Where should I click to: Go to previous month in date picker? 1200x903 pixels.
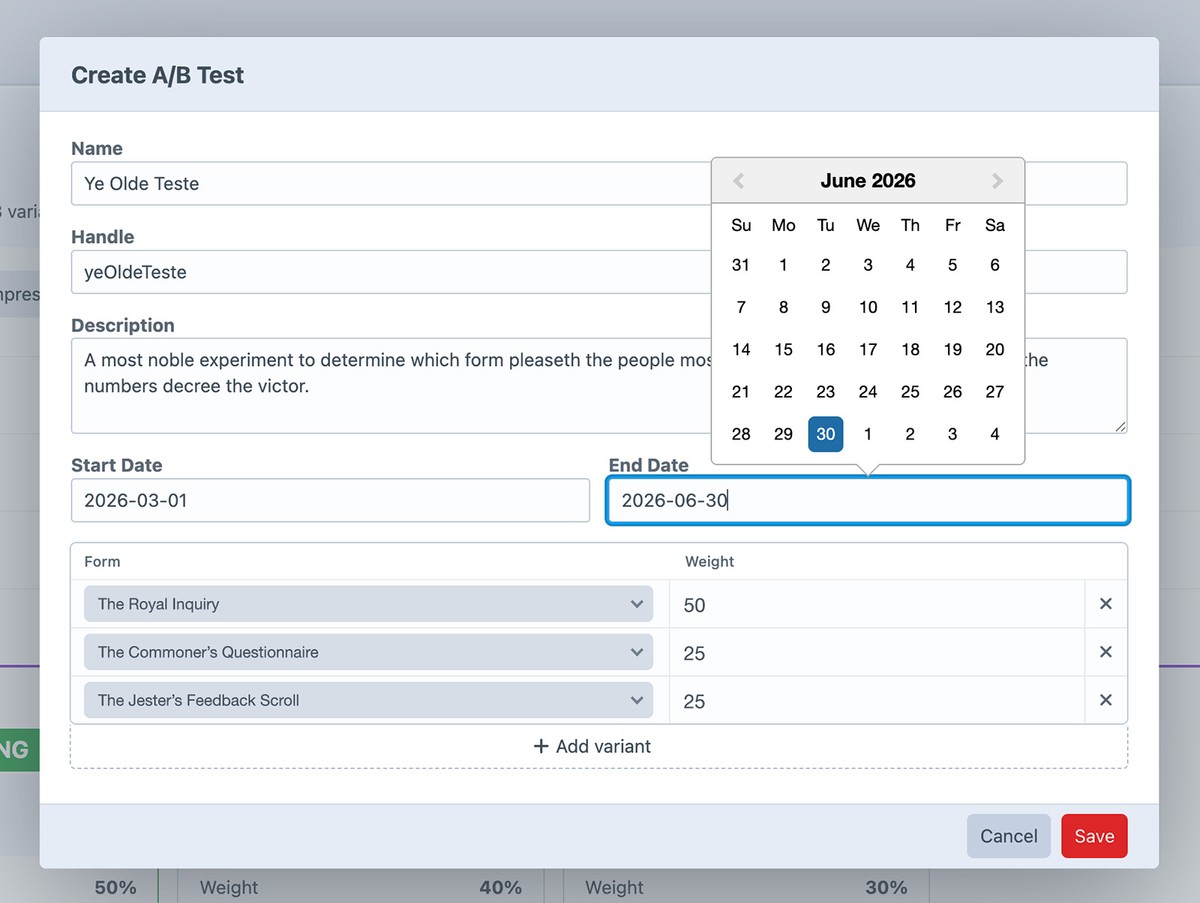click(x=739, y=181)
